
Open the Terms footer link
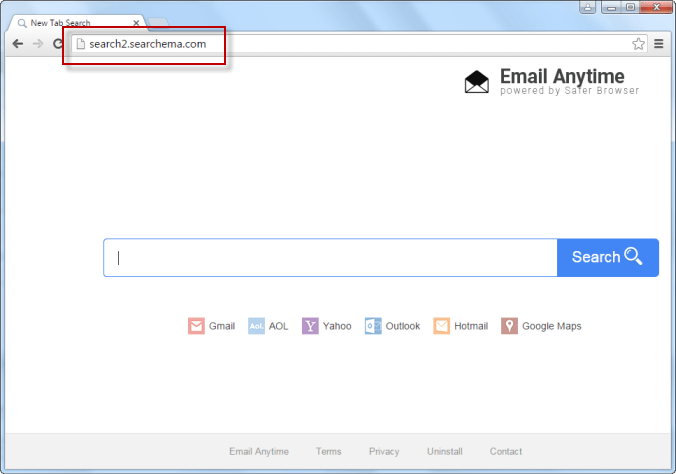(329, 452)
